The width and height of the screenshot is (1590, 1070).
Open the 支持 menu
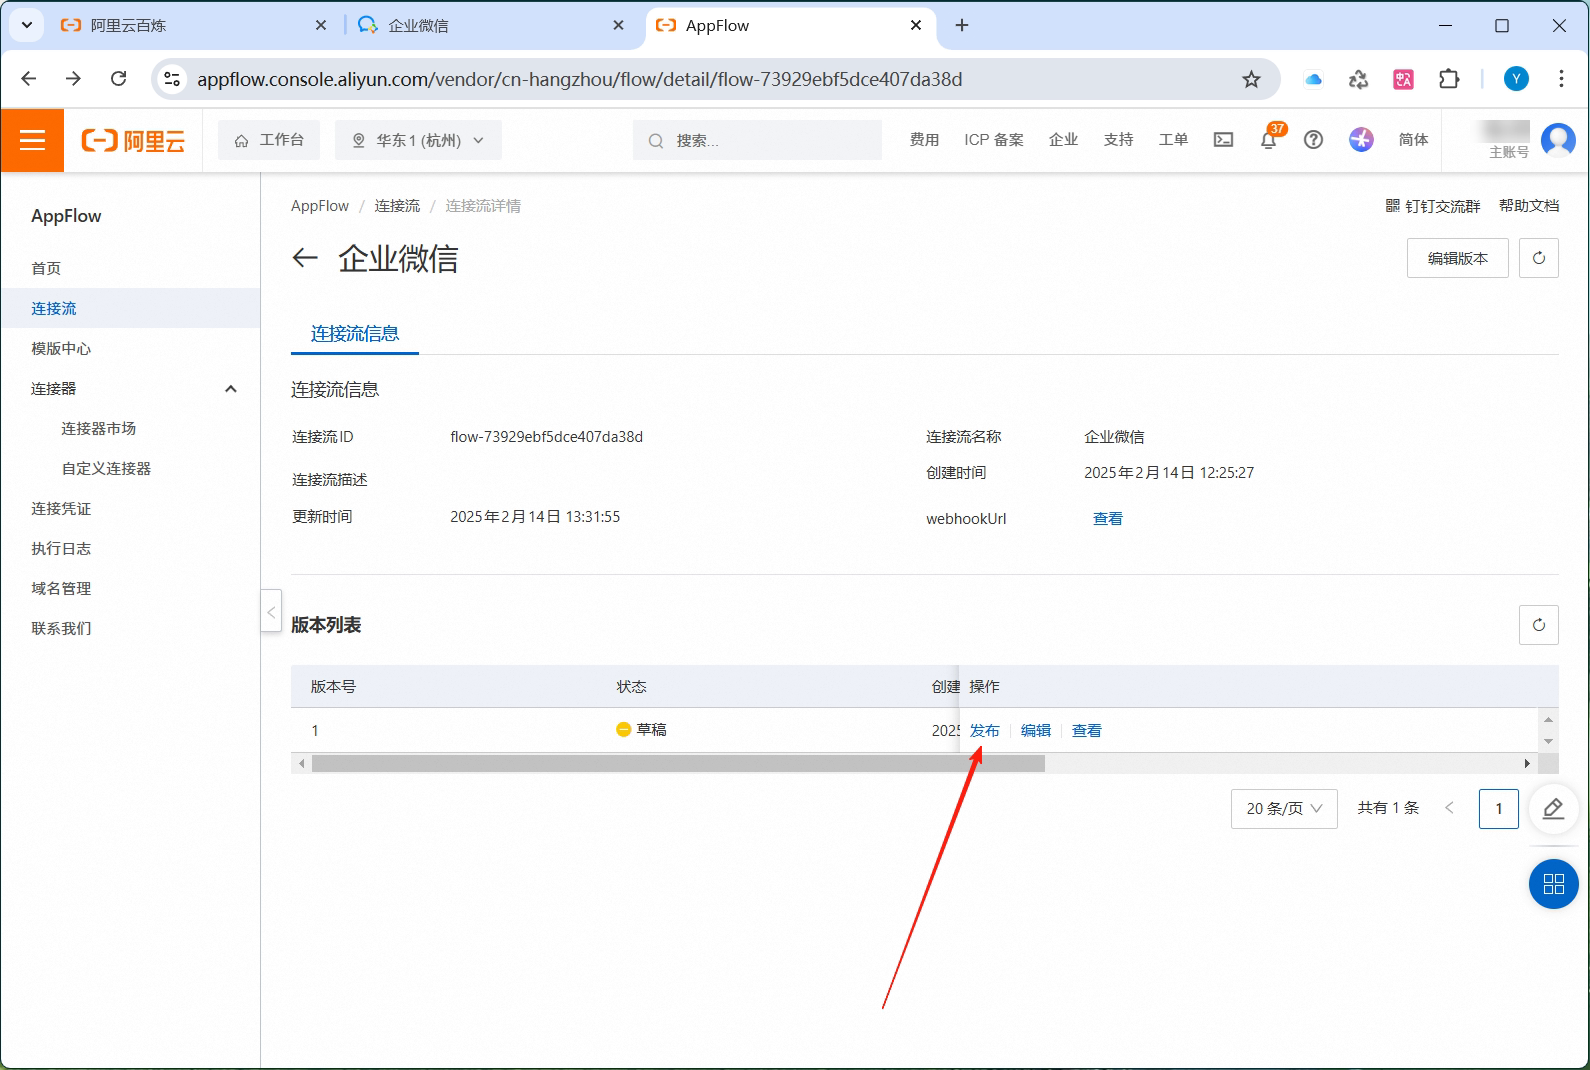pos(1118,140)
